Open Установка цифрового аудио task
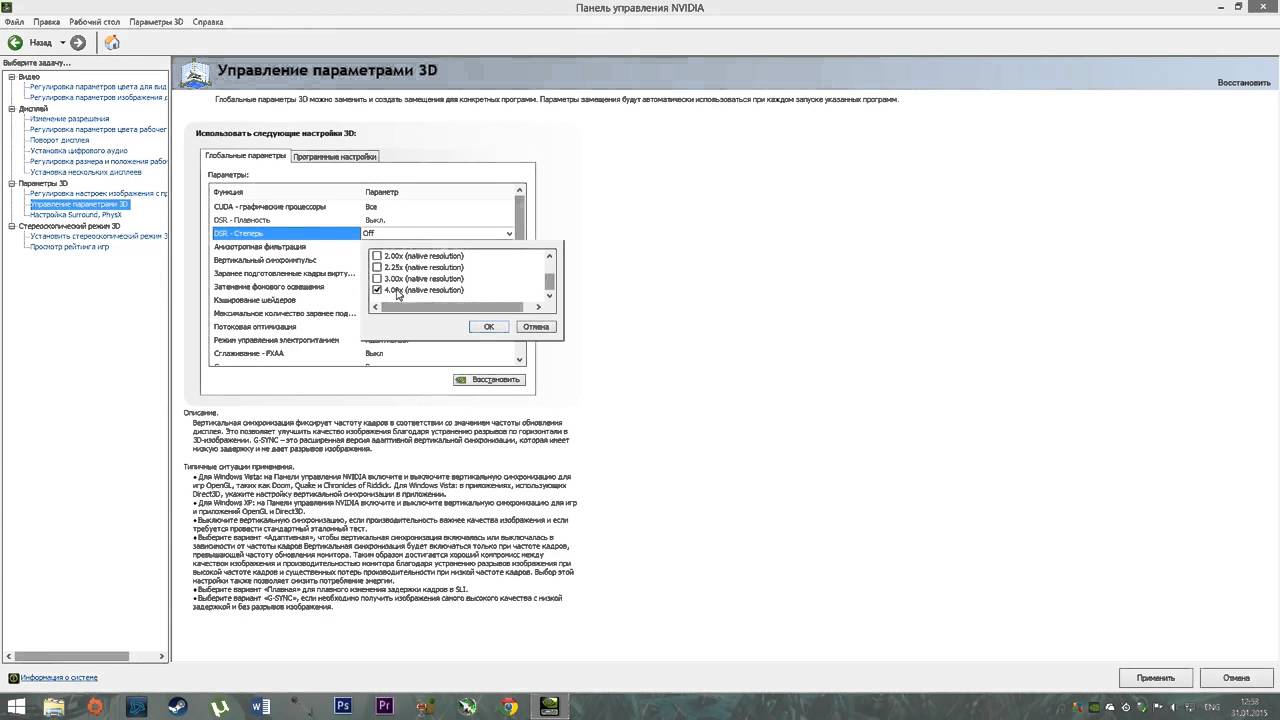The height and width of the screenshot is (720, 1280). pyautogui.click(x=79, y=151)
